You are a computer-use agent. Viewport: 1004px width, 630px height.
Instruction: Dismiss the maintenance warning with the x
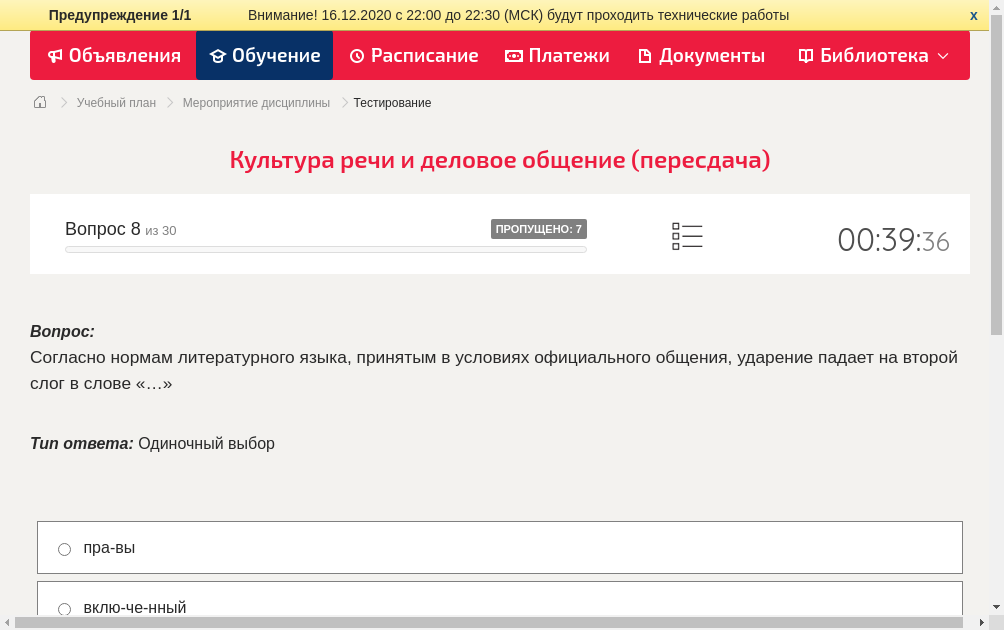(x=973, y=15)
